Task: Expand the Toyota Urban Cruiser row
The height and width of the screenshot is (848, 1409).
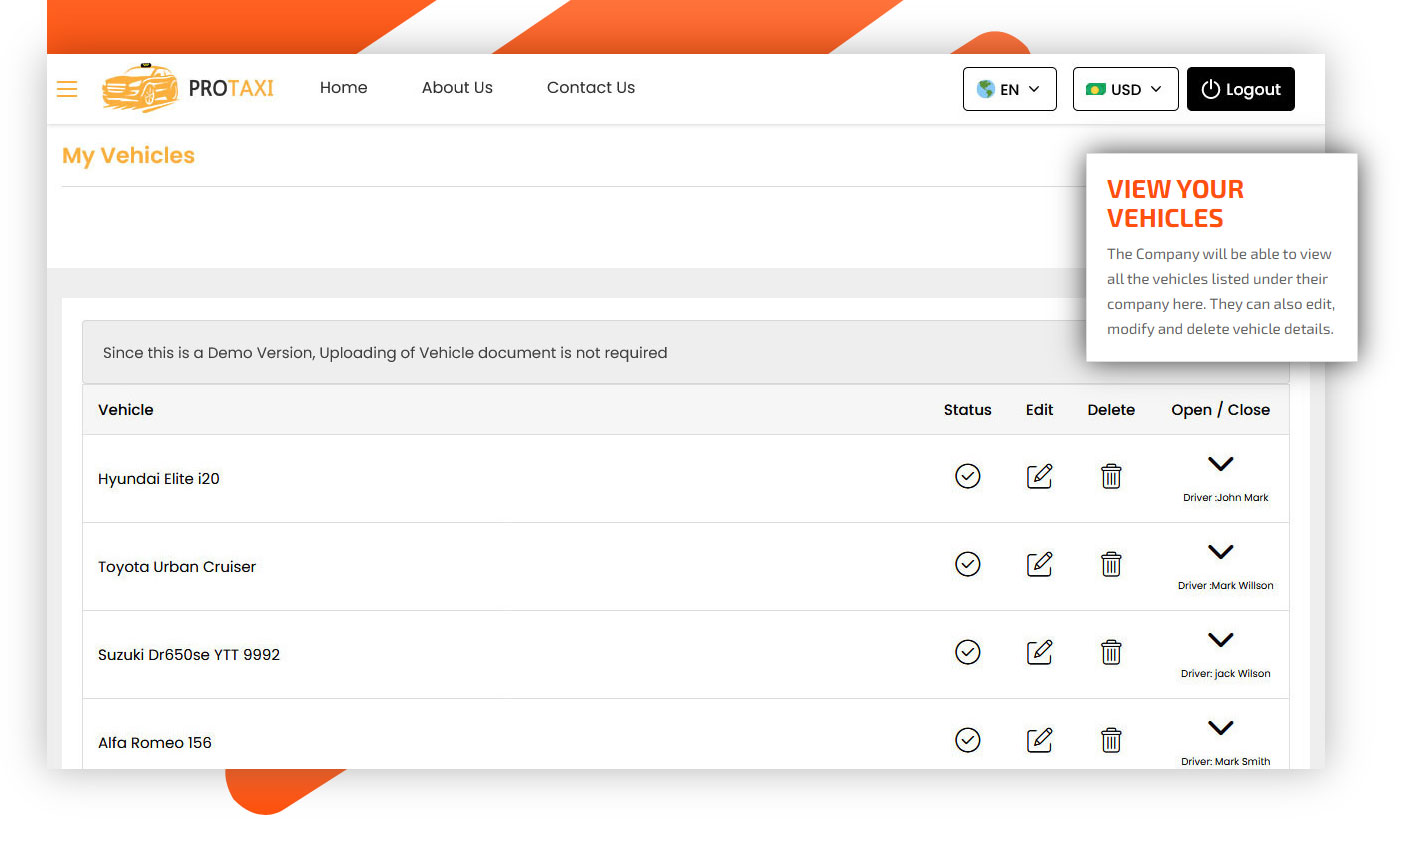Action: [x=1220, y=552]
